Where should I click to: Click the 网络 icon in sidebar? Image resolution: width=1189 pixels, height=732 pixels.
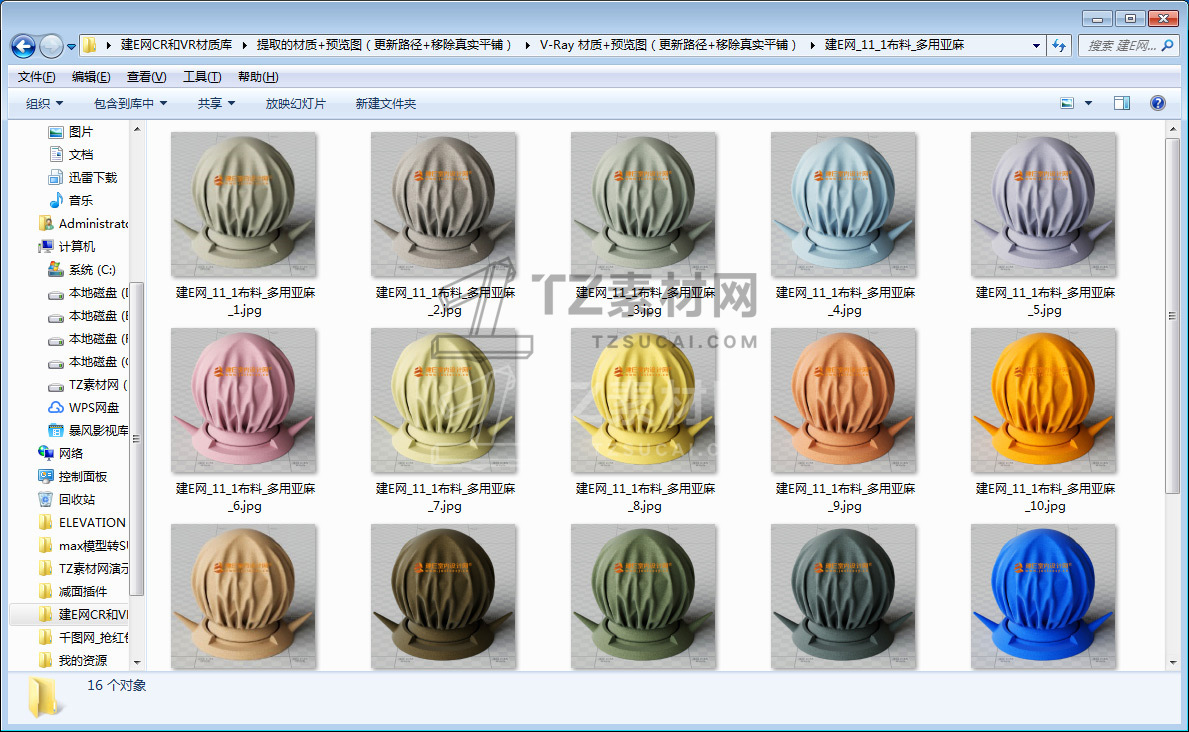coord(45,453)
